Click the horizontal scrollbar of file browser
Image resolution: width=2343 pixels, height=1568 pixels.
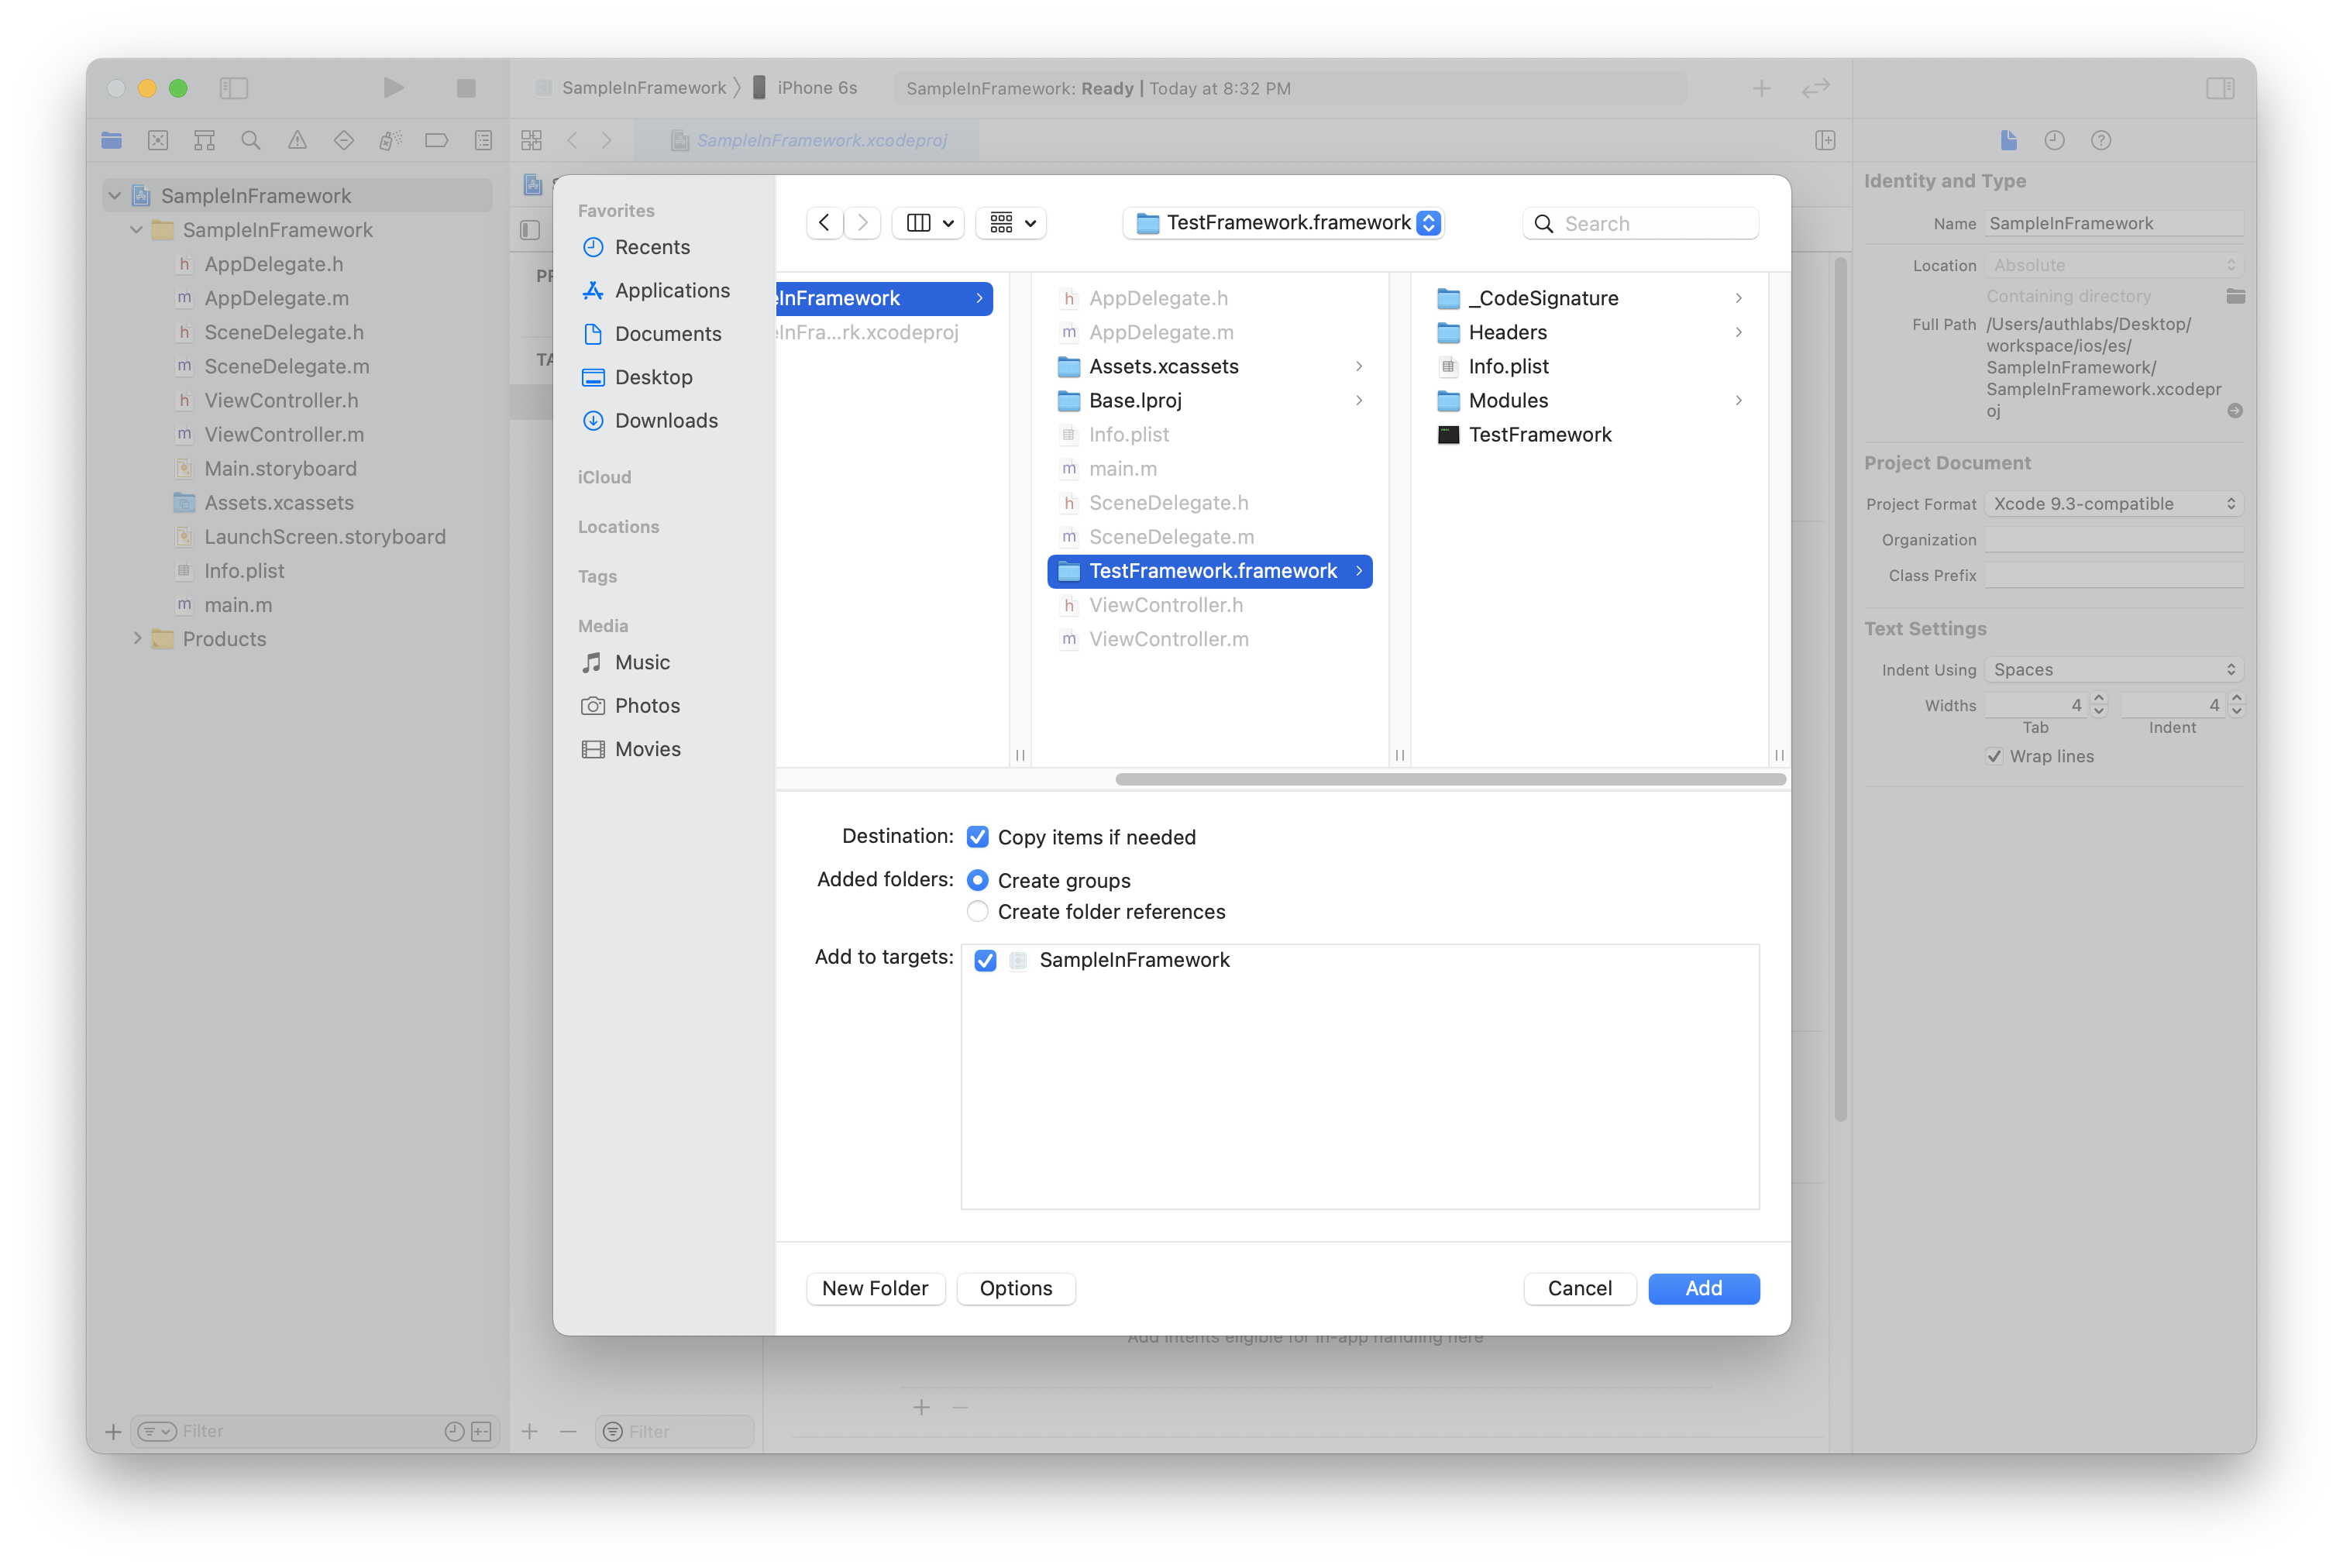[1450, 779]
